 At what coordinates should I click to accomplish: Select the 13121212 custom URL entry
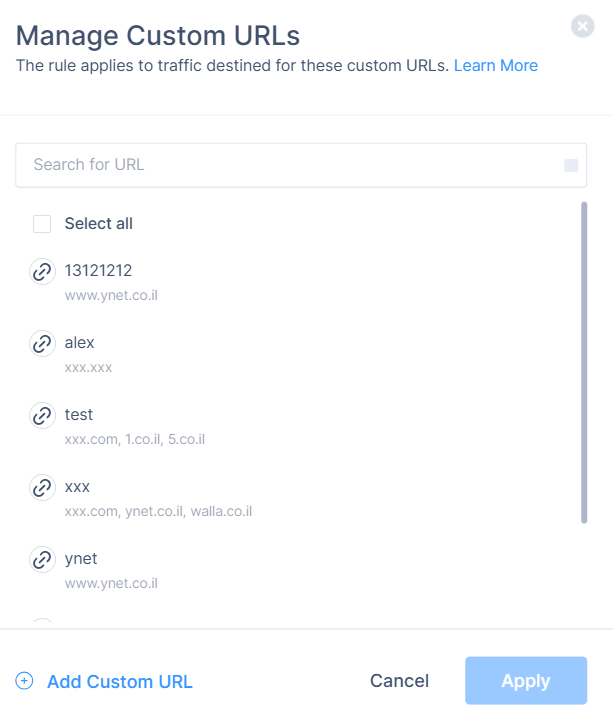point(98,271)
